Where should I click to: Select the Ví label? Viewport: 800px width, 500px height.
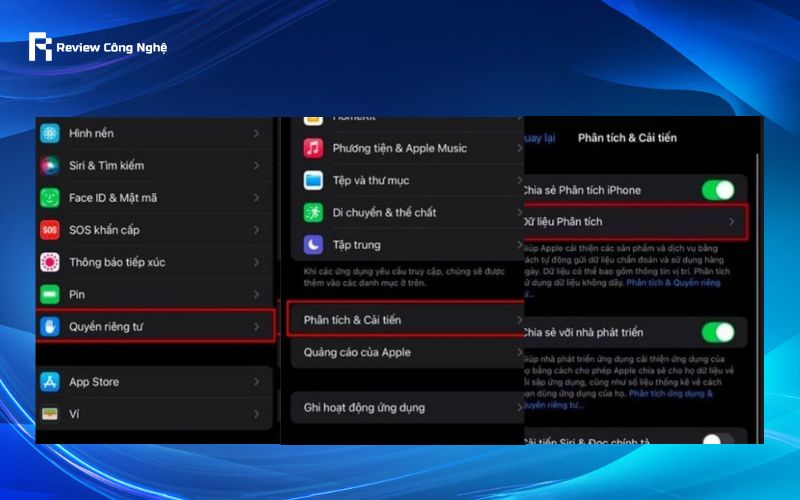click(x=74, y=414)
